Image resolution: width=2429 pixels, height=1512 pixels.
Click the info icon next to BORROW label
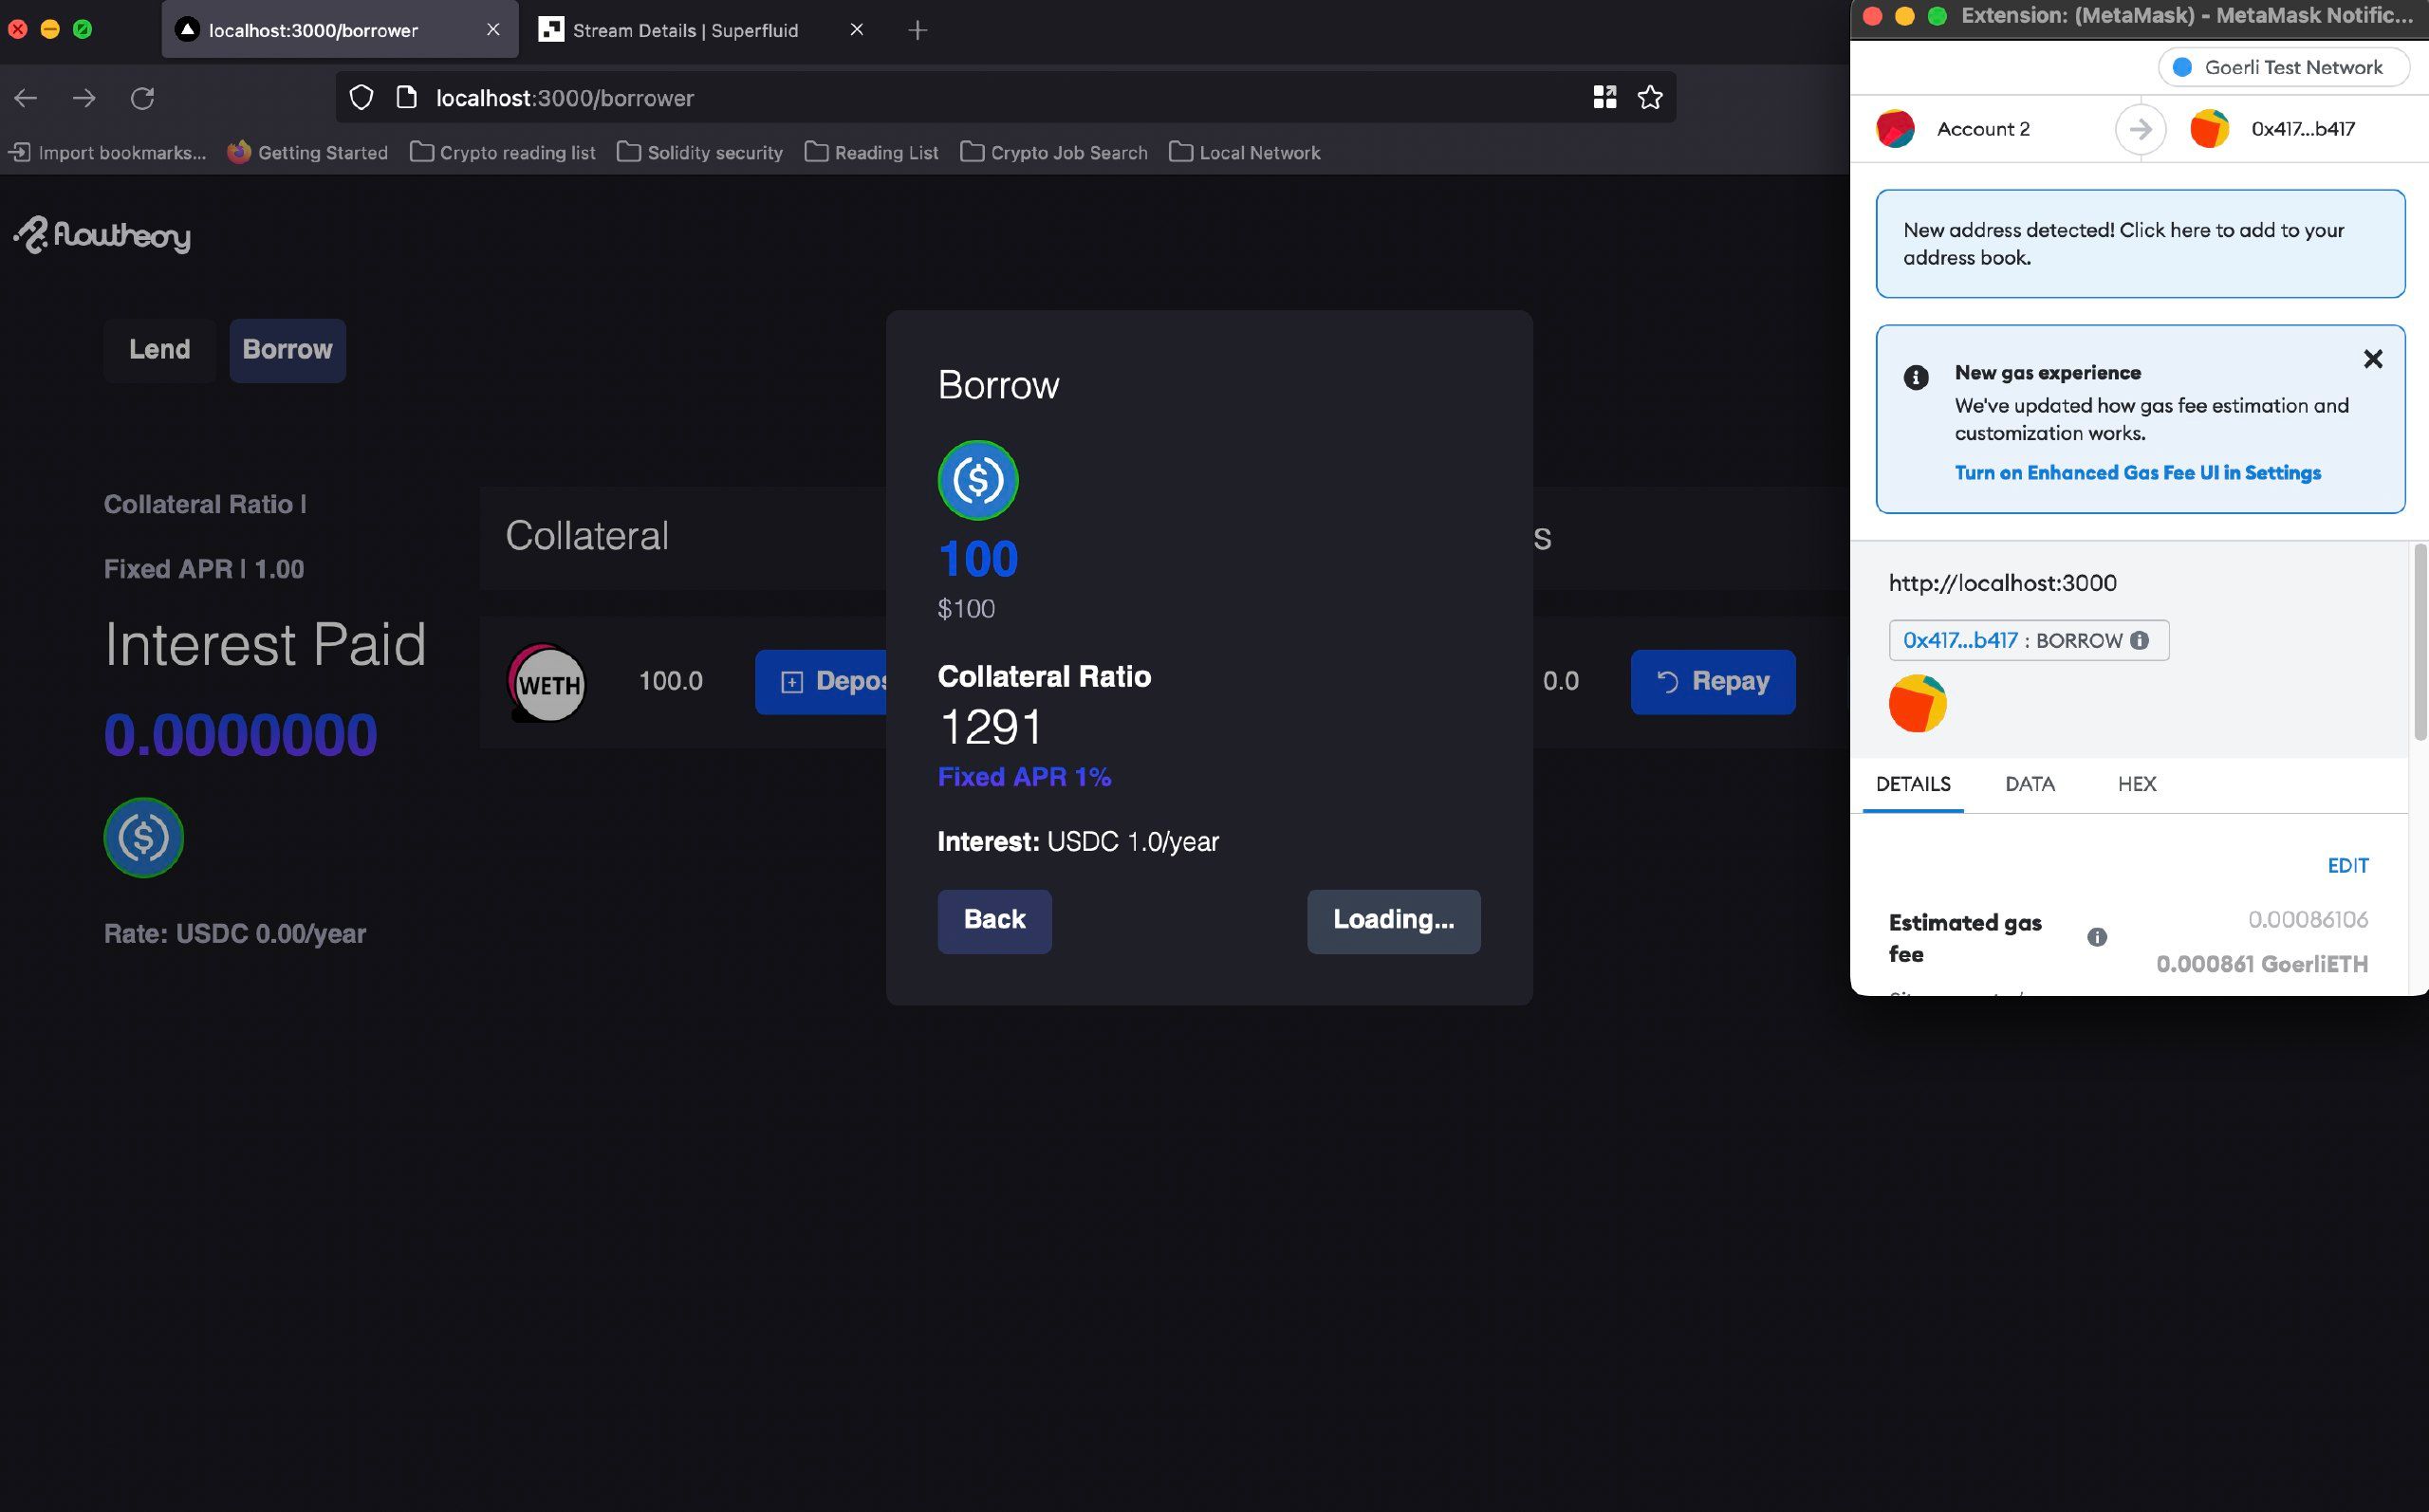[2142, 639]
